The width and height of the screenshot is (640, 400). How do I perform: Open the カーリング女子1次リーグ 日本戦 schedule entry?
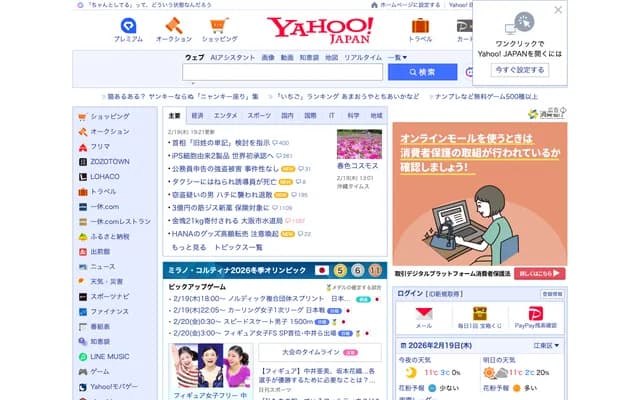pyautogui.click(x=249, y=310)
